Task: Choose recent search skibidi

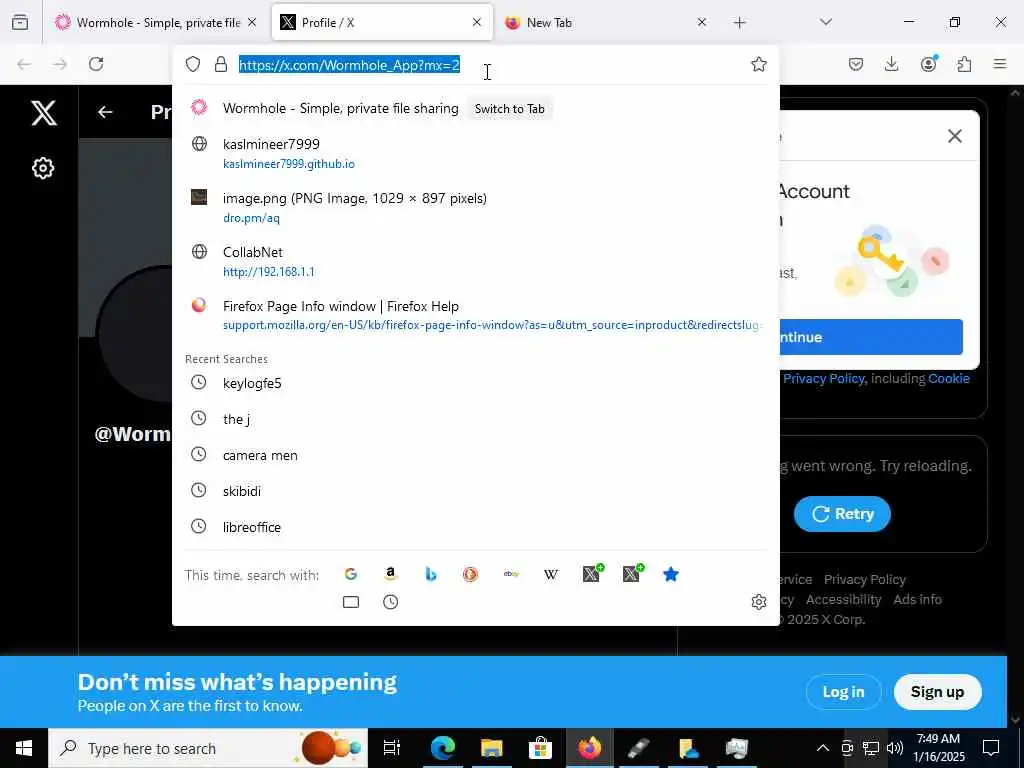Action: point(475,490)
